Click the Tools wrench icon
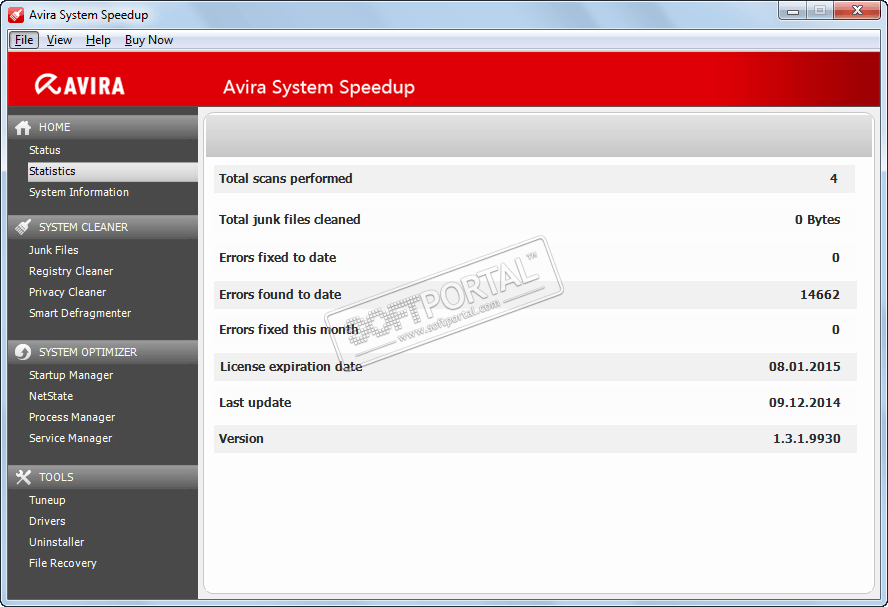888x607 pixels. click(x=23, y=477)
